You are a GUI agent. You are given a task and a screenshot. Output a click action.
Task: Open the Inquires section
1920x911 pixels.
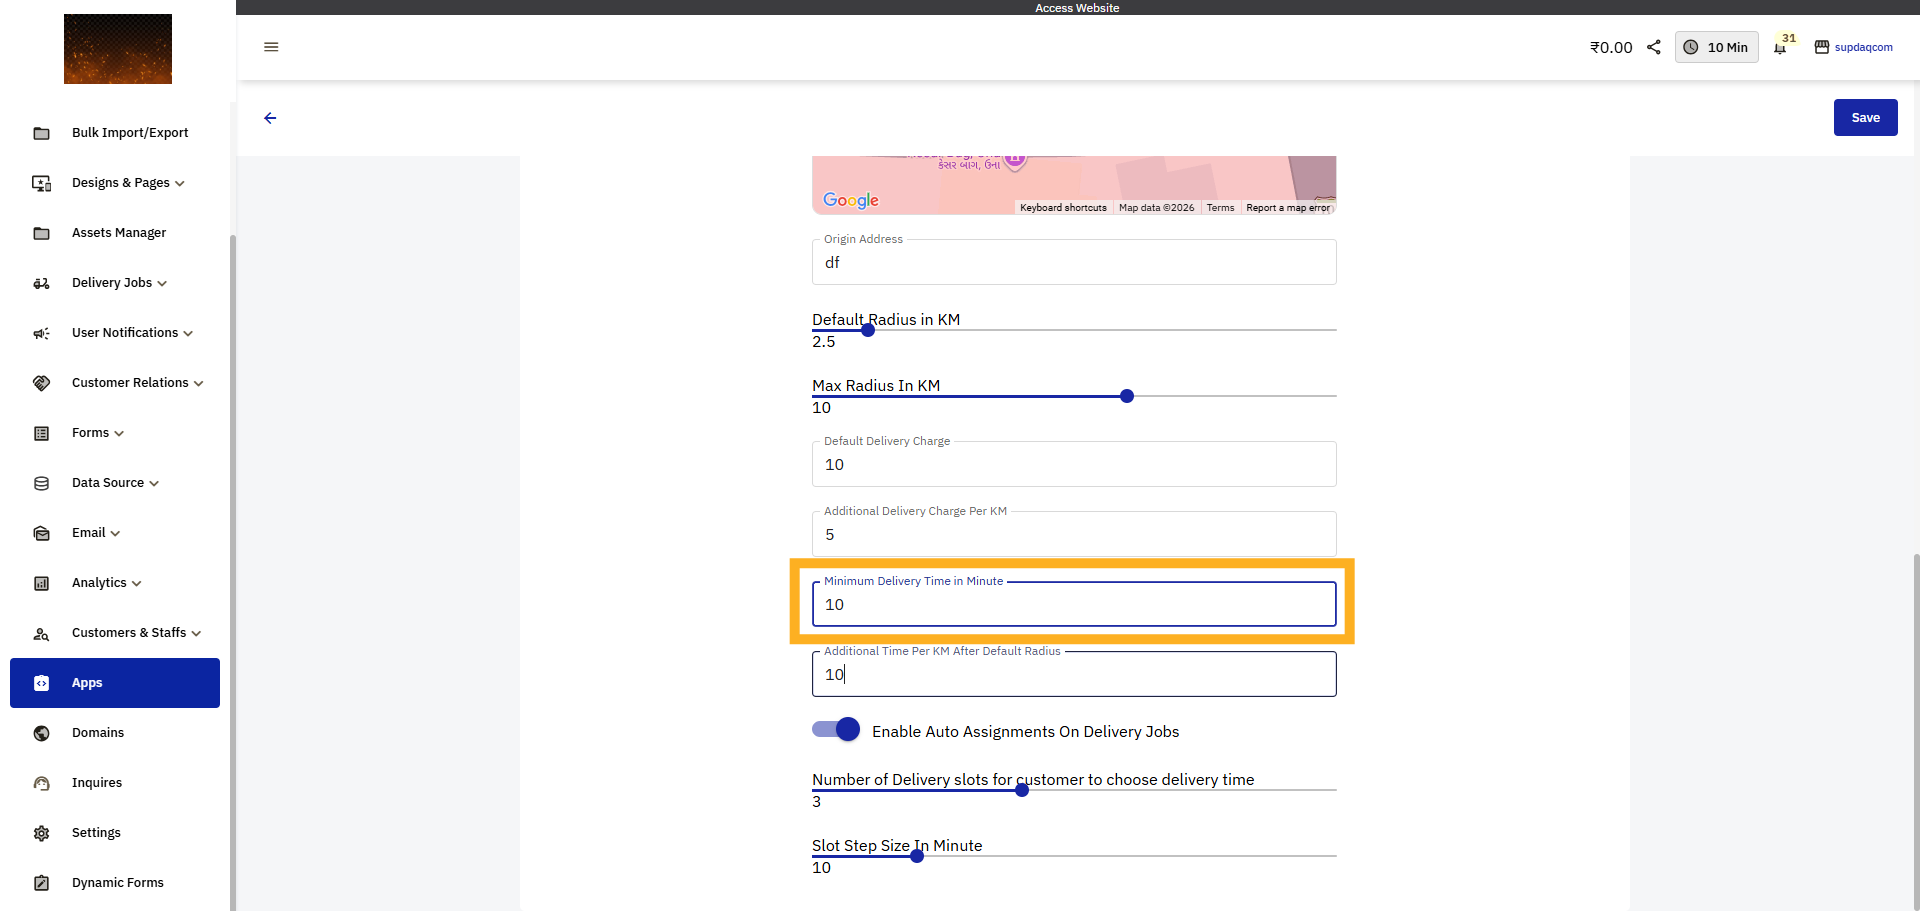(x=115, y=783)
